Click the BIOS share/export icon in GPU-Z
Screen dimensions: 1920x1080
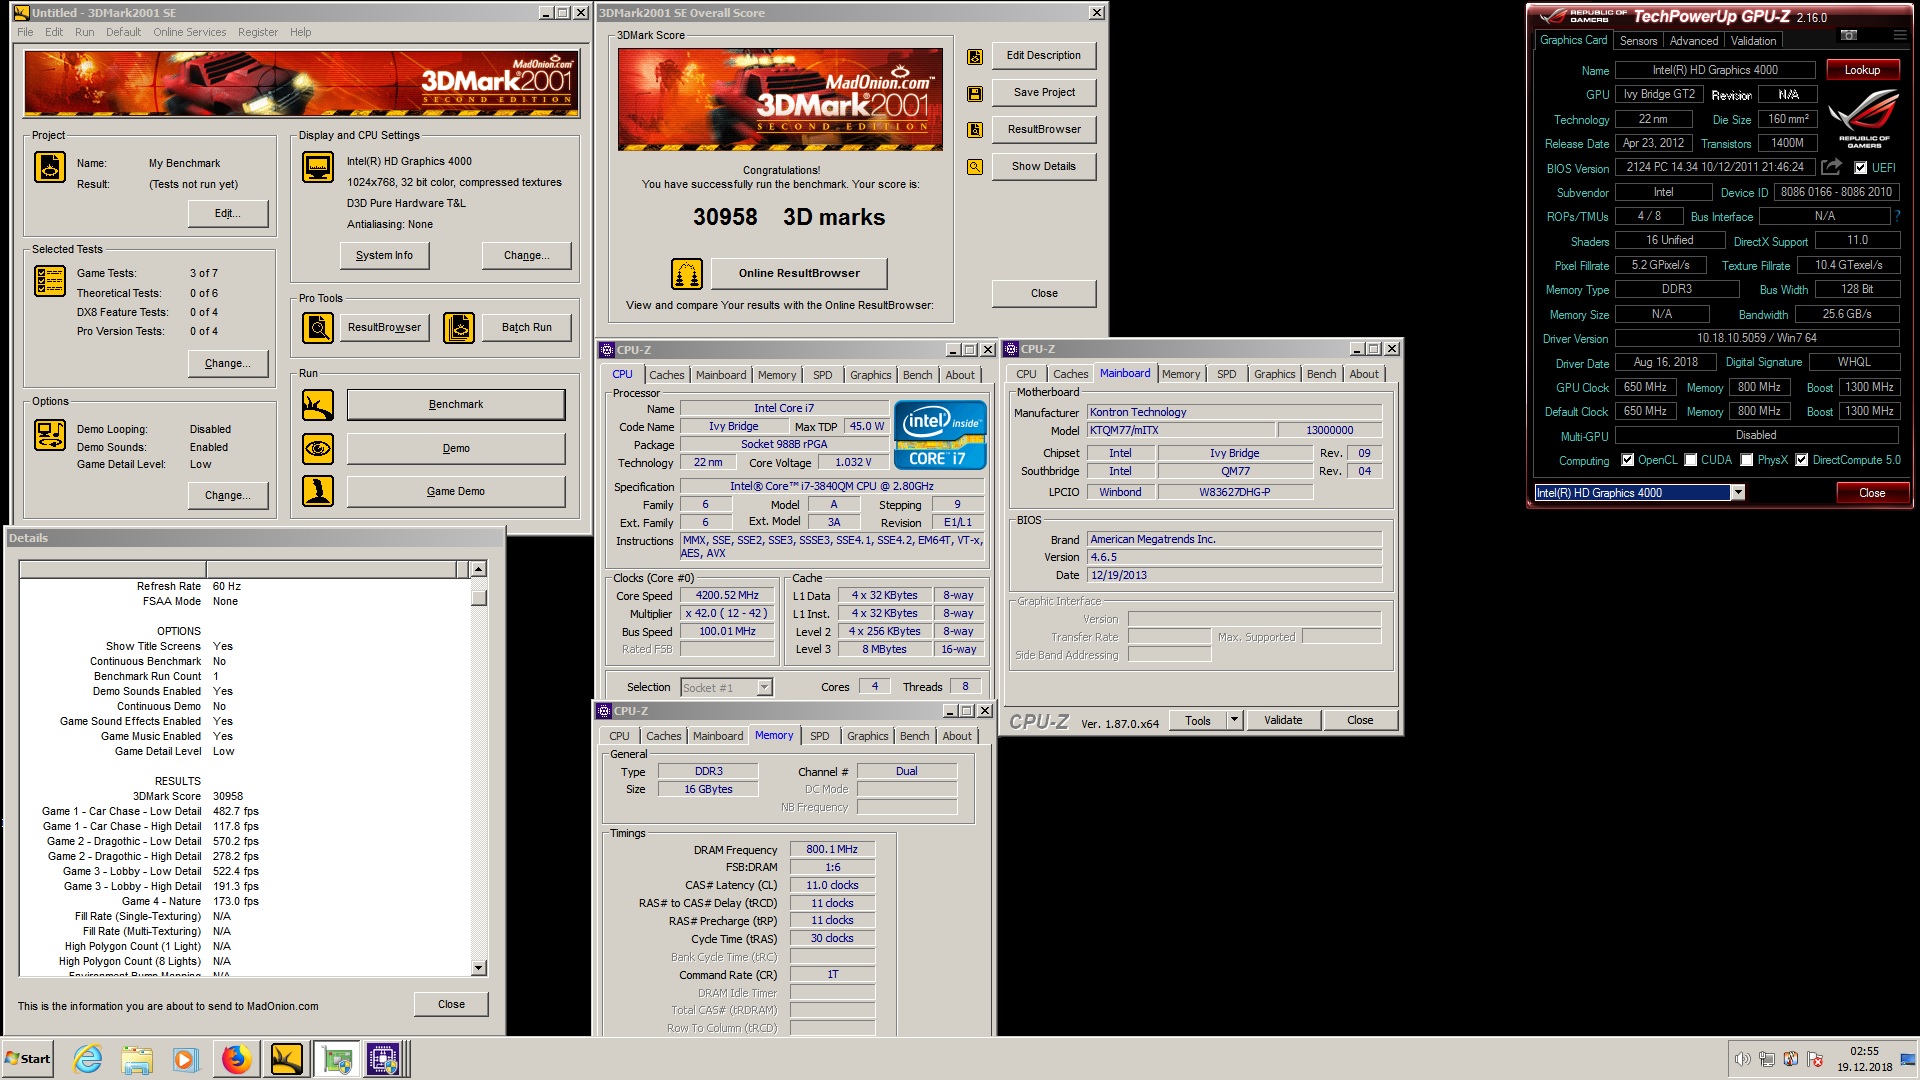coord(1831,167)
